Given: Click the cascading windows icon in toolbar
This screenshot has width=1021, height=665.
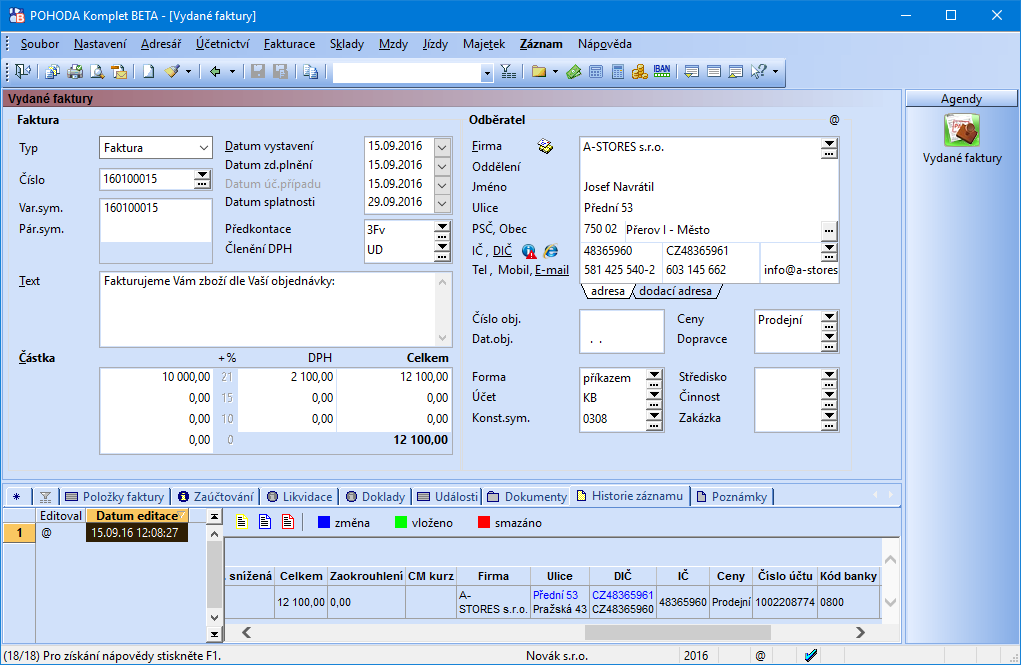Looking at the screenshot, I should tap(53, 72).
